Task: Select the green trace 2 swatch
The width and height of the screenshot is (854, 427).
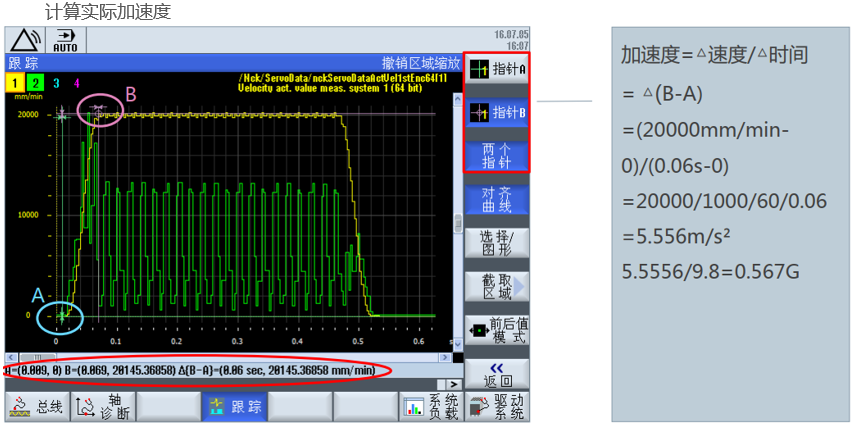Action: 35,83
